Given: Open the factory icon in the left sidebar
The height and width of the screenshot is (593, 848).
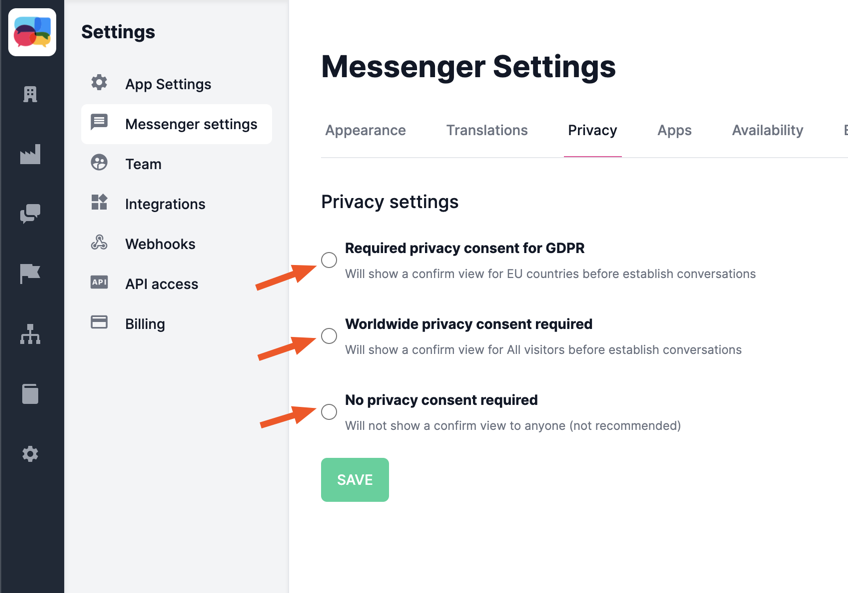Looking at the screenshot, I should [x=30, y=154].
